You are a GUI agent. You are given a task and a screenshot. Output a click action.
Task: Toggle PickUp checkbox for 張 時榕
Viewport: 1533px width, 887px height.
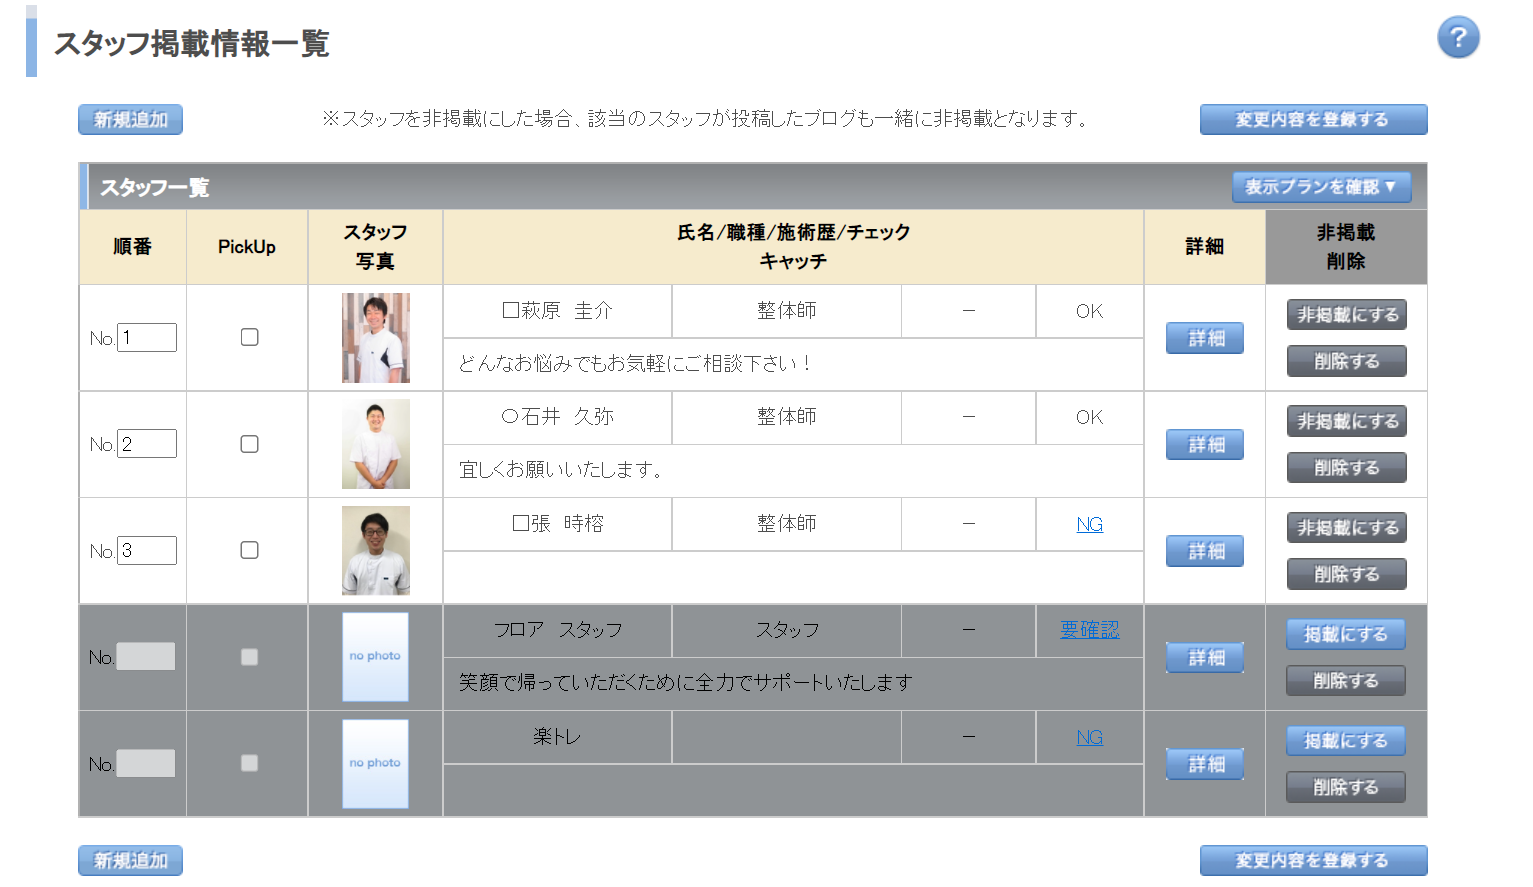[249, 550]
